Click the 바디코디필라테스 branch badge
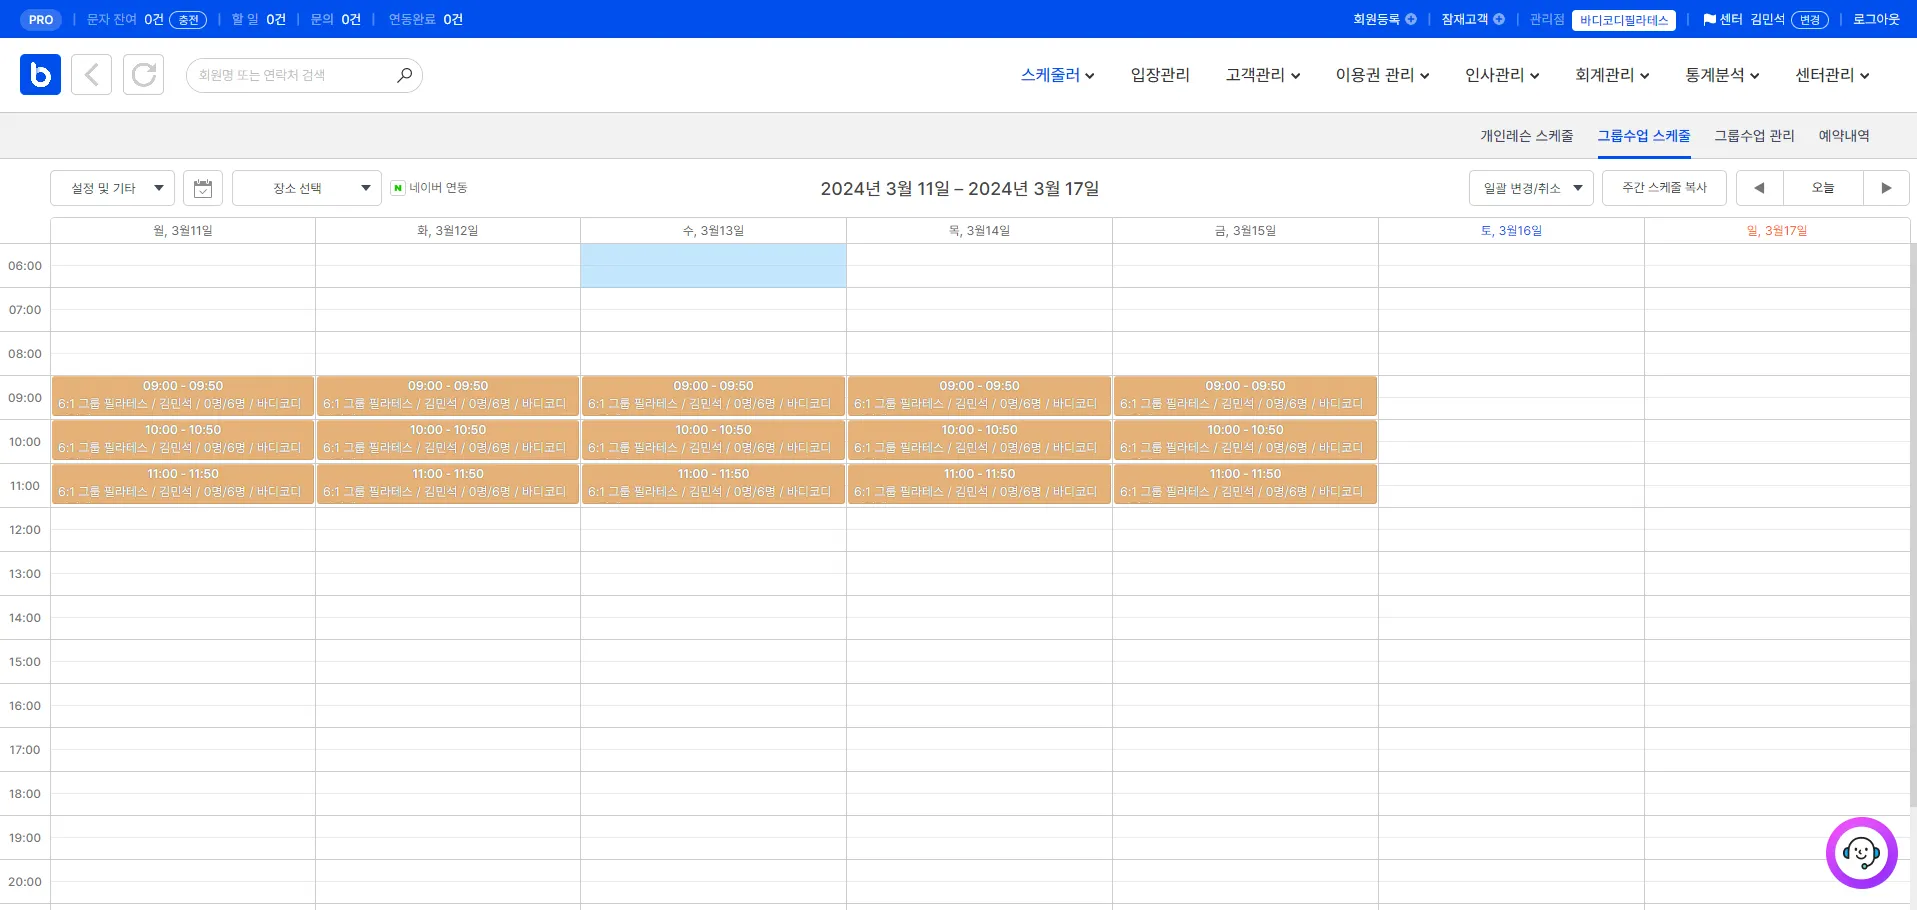 click(x=1624, y=20)
